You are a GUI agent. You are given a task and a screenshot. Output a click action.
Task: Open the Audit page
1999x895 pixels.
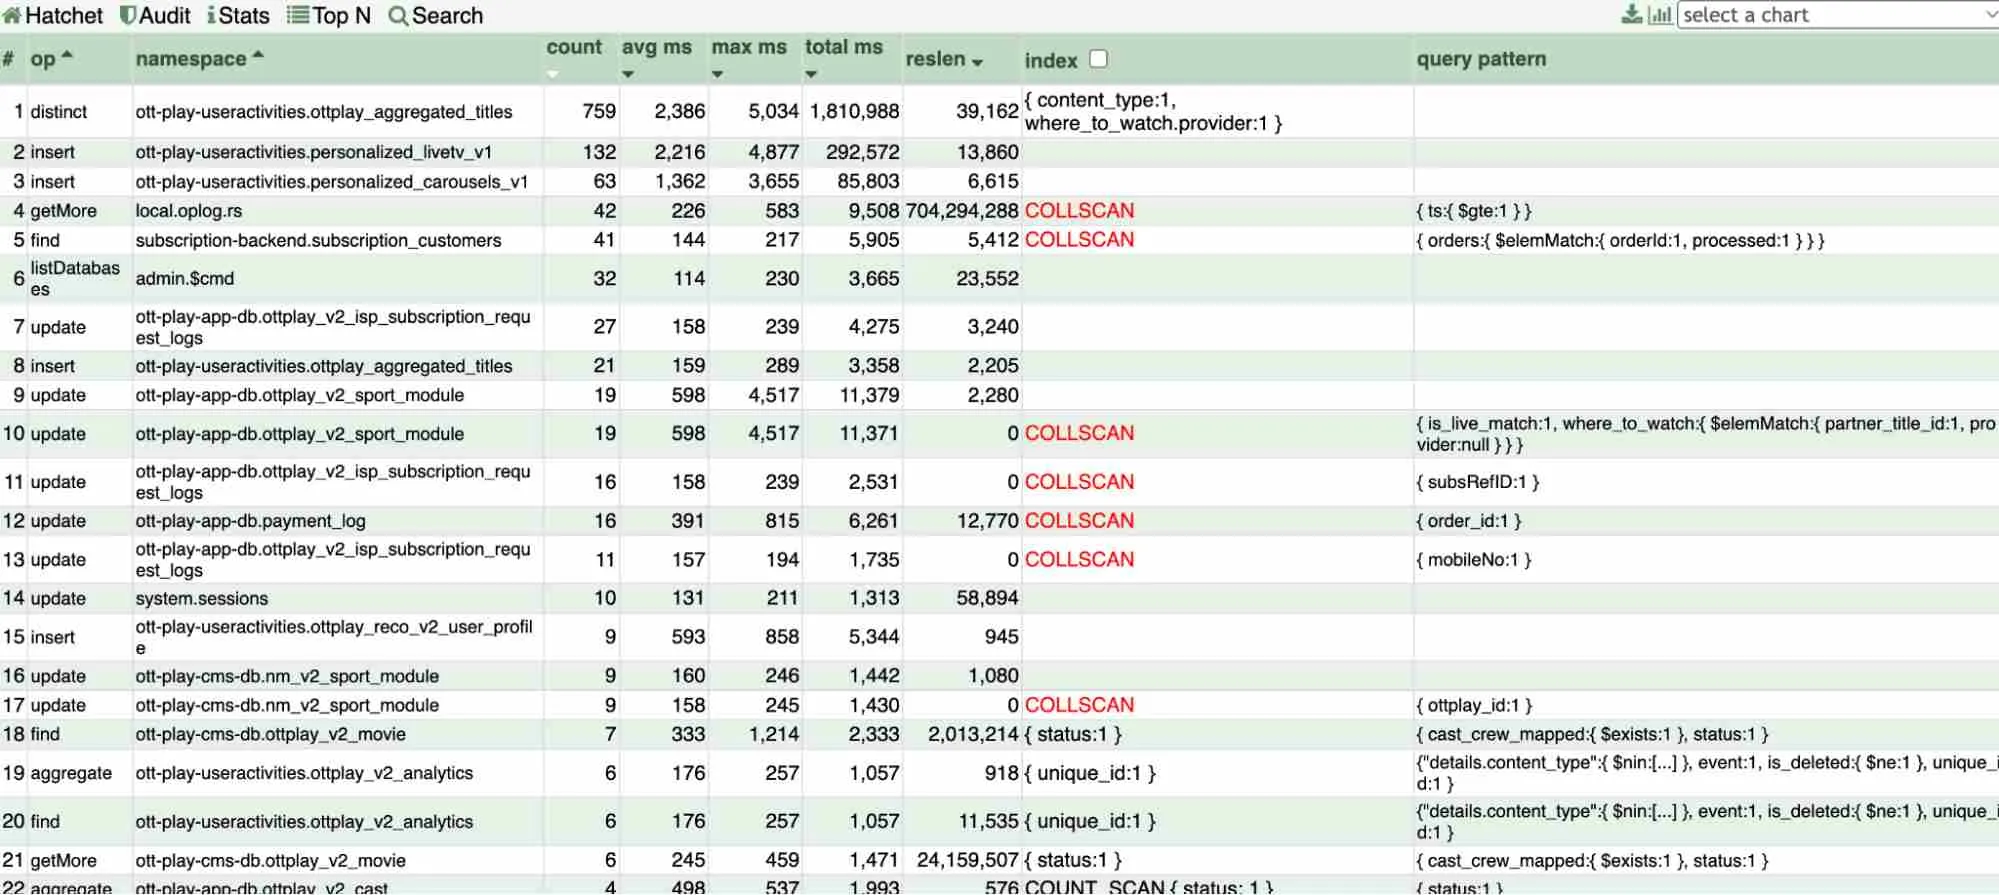[x=155, y=15]
